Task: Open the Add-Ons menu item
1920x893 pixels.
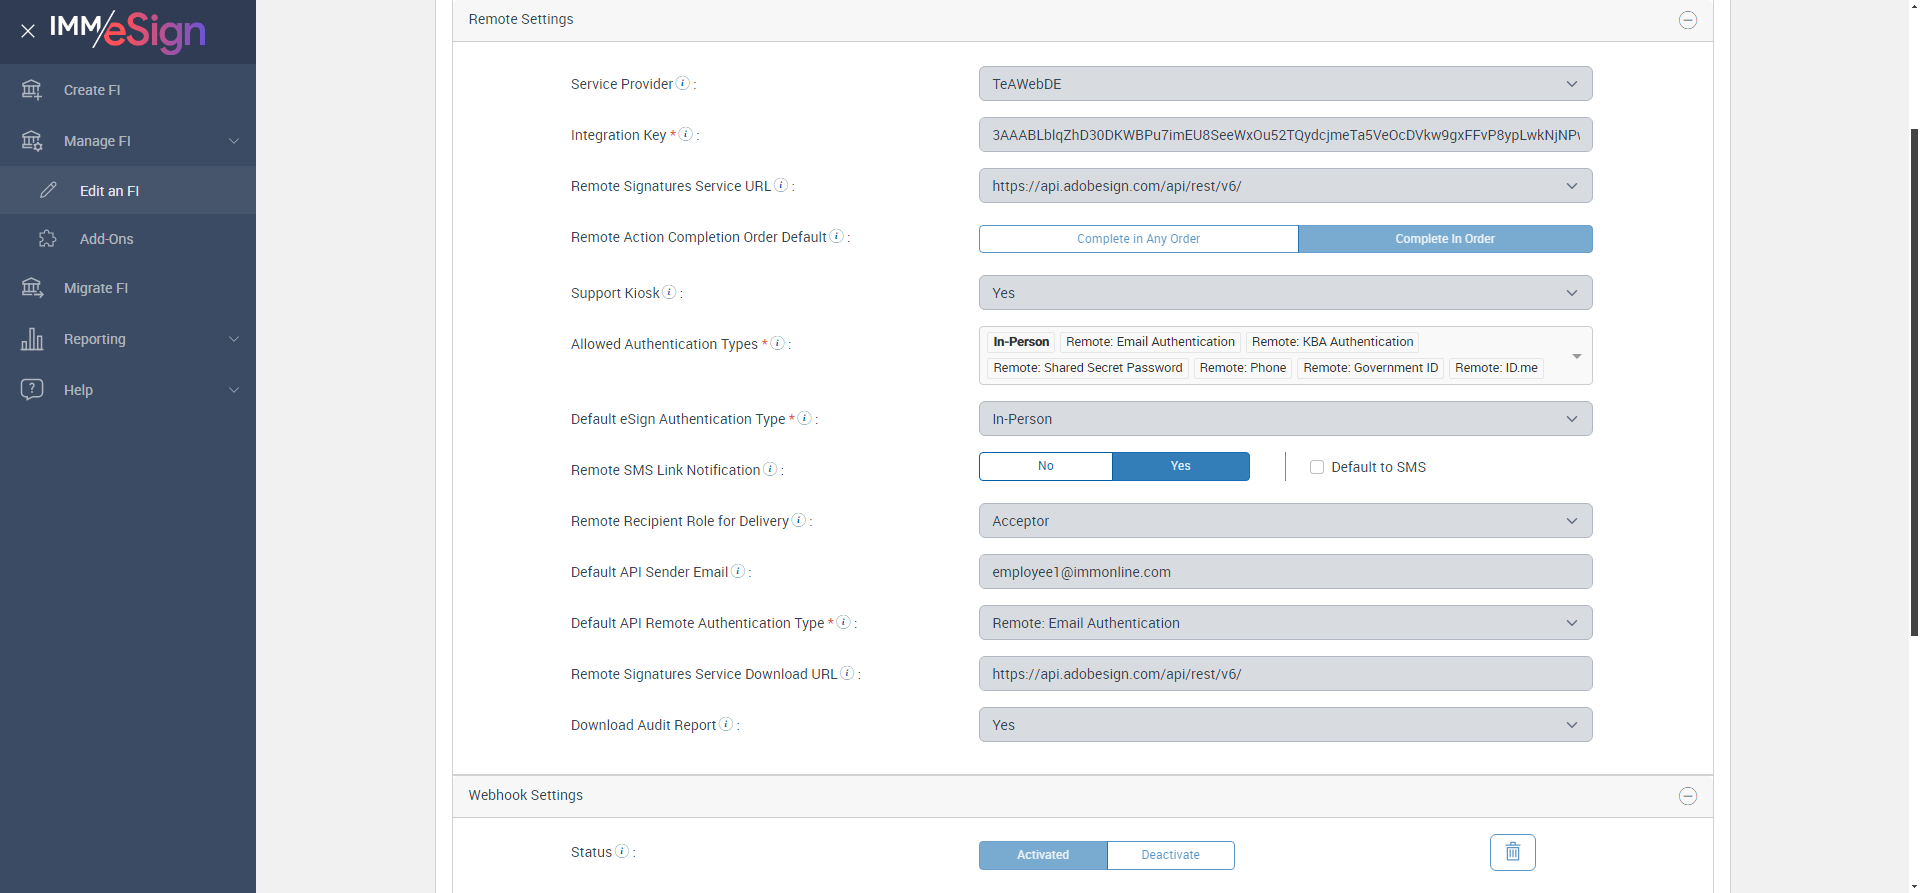Action: pos(106,239)
